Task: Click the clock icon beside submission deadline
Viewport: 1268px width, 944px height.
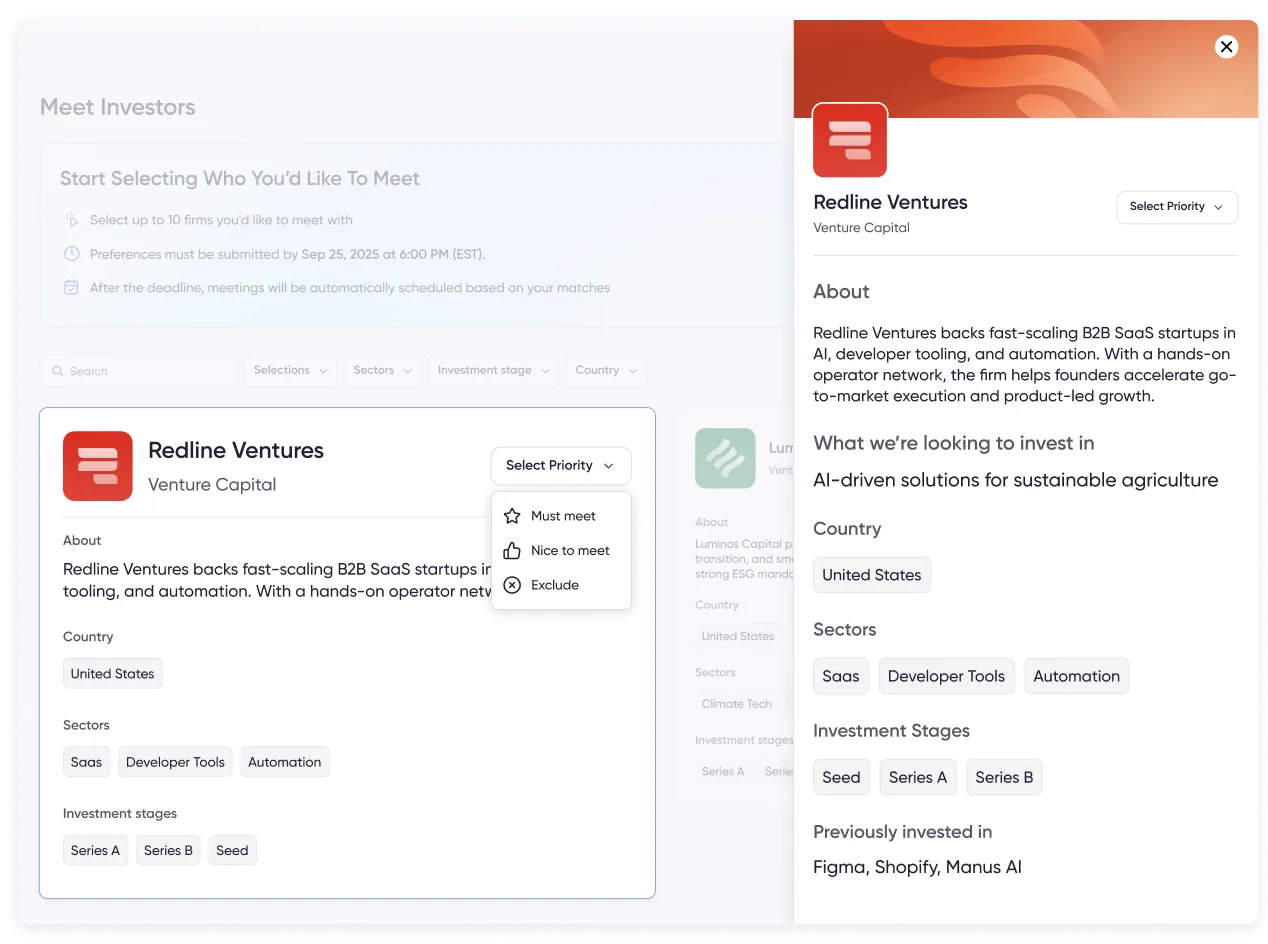Action: pyautogui.click(x=71, y=254)
